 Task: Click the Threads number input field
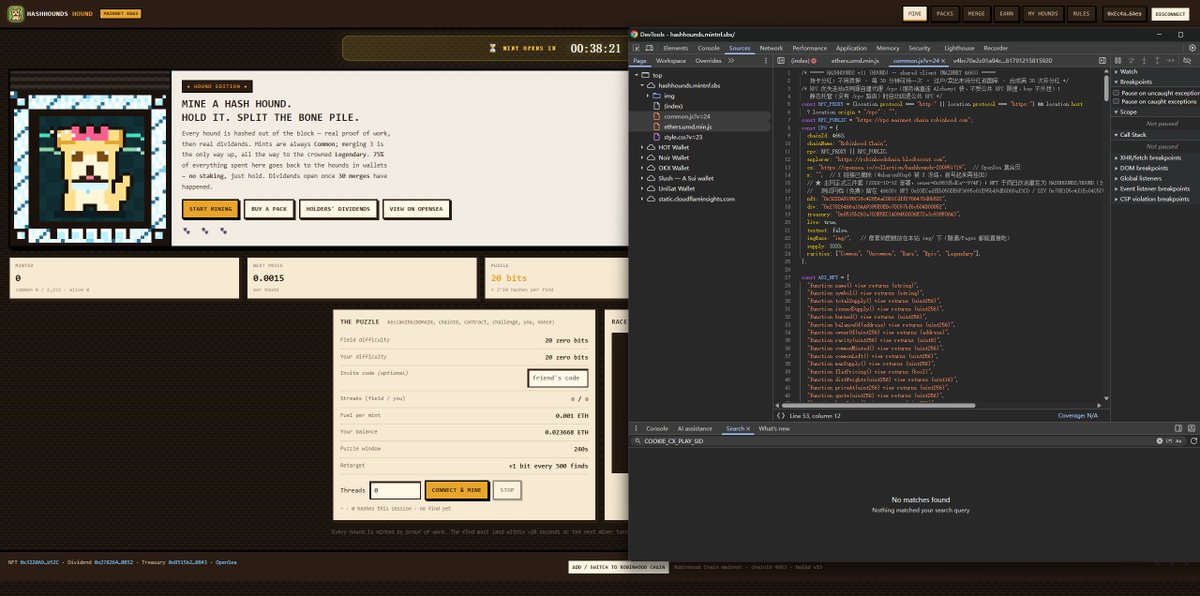395,490
